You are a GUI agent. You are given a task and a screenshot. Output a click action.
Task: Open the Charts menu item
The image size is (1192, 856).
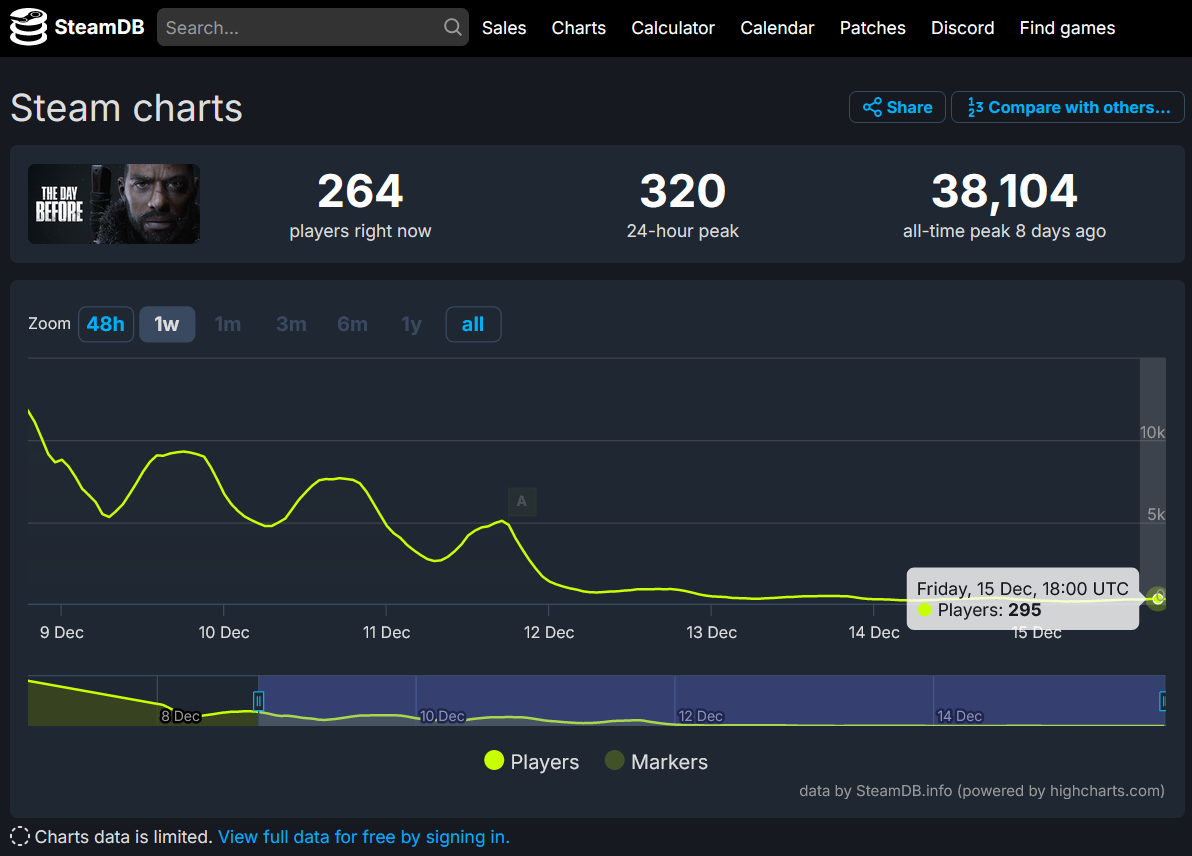pos(579,28)
